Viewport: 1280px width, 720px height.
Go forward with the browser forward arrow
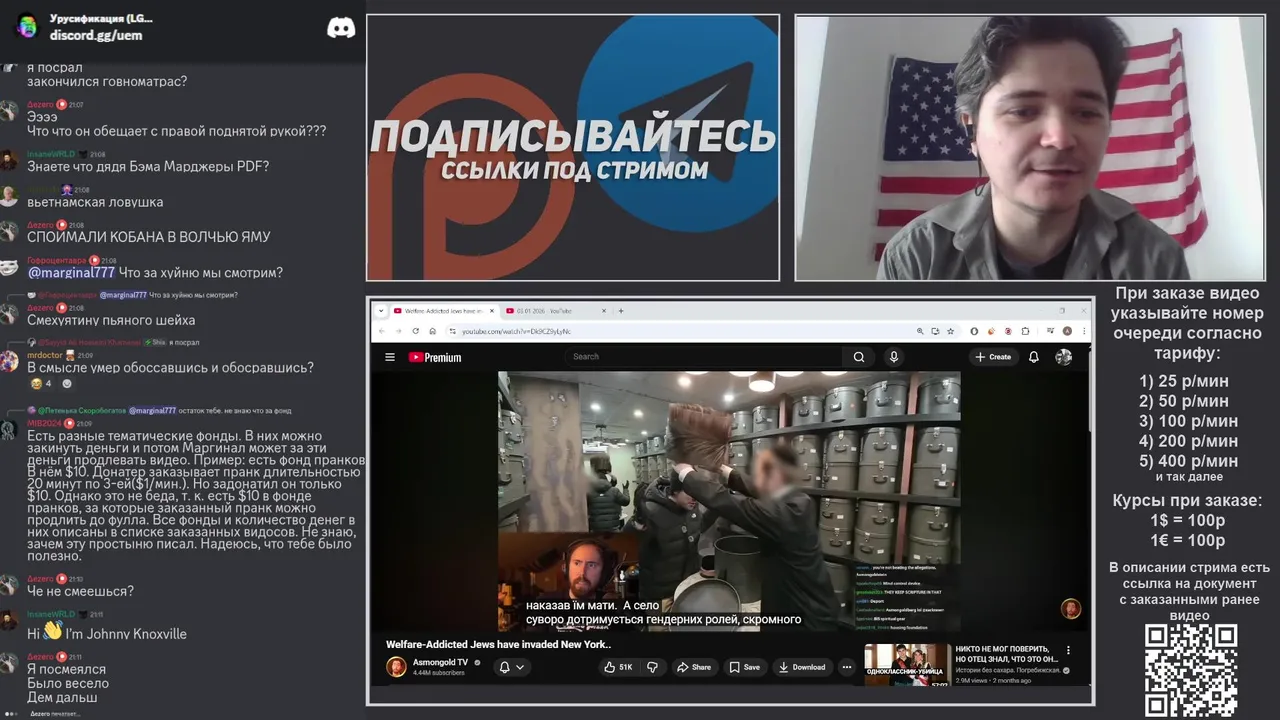point(398,331)
